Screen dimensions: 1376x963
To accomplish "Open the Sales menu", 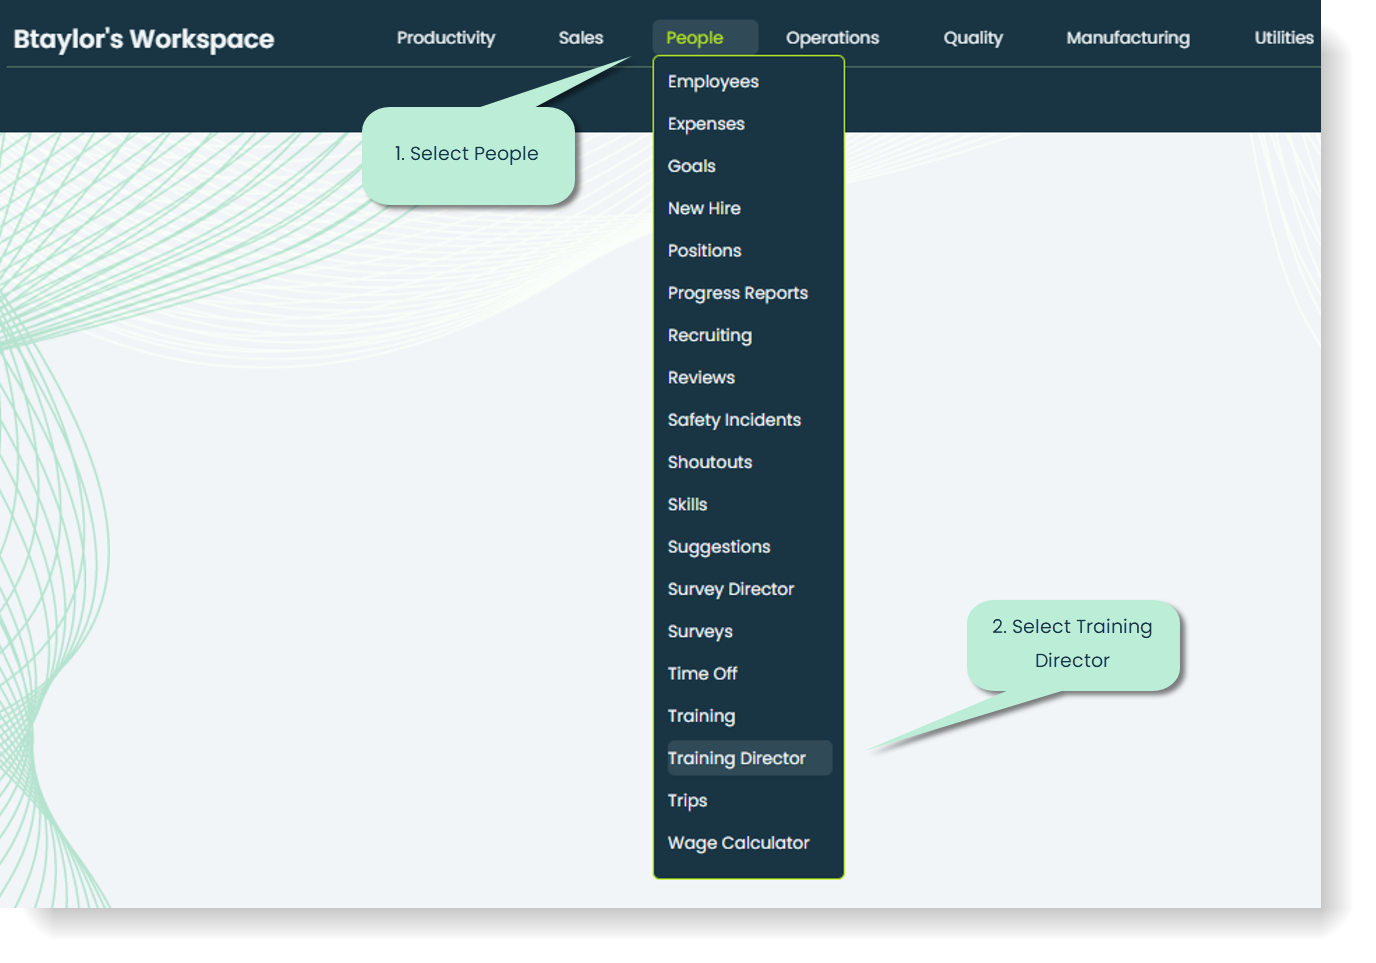I will (580, 37).
